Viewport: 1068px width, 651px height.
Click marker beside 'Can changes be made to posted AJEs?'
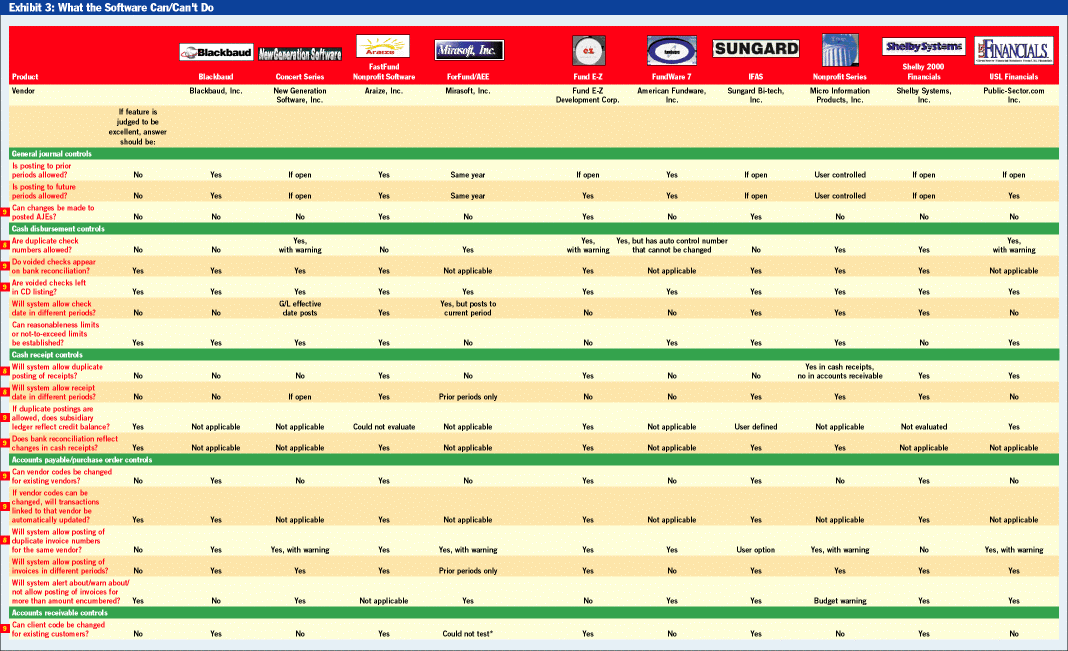5,212
